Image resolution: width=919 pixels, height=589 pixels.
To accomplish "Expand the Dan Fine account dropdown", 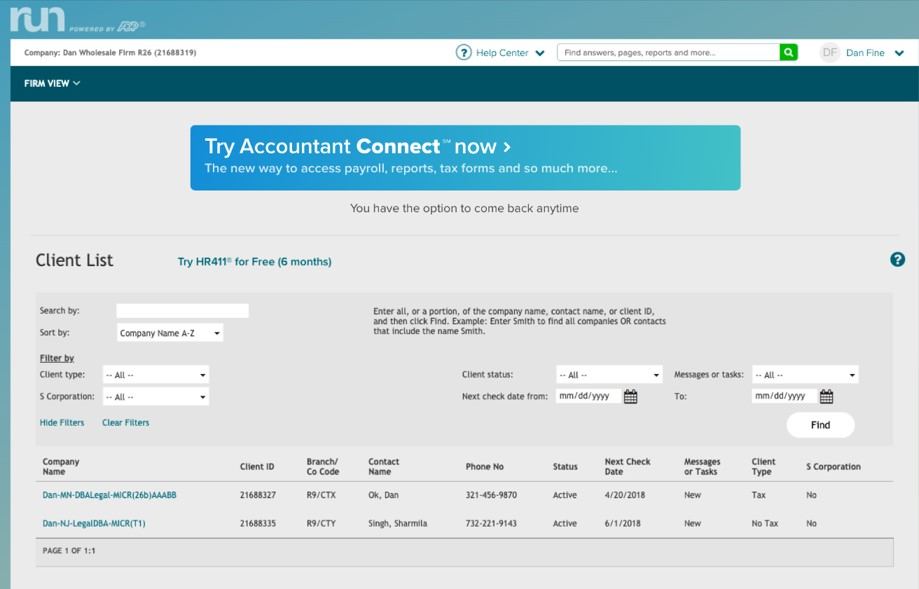I will tap(899, 53).
